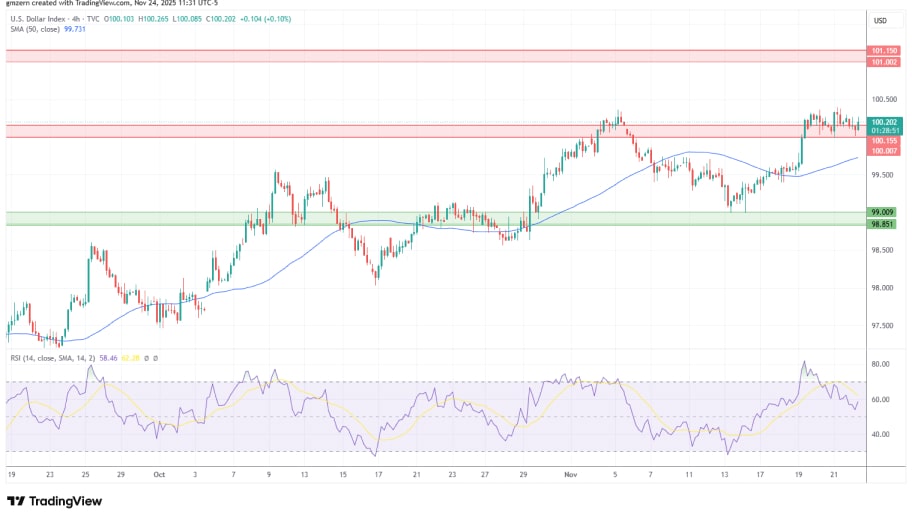Click the 99.009 green support label
912x513 pixels.
pyautogui.click(x=883, y=213)
